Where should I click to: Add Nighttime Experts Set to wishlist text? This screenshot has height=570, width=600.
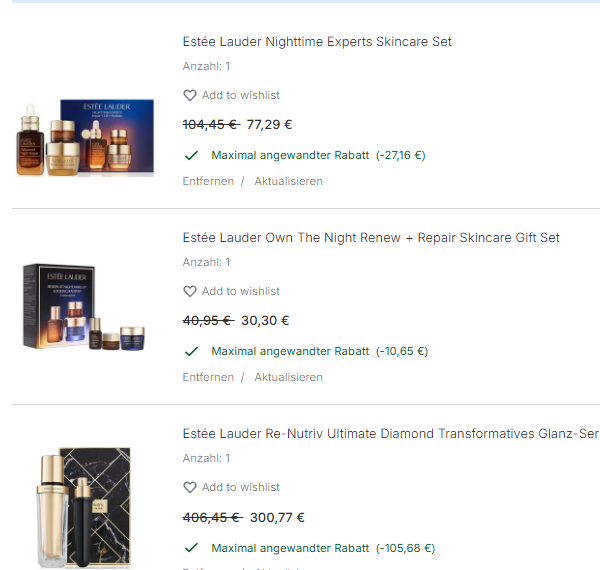(241, 95)
